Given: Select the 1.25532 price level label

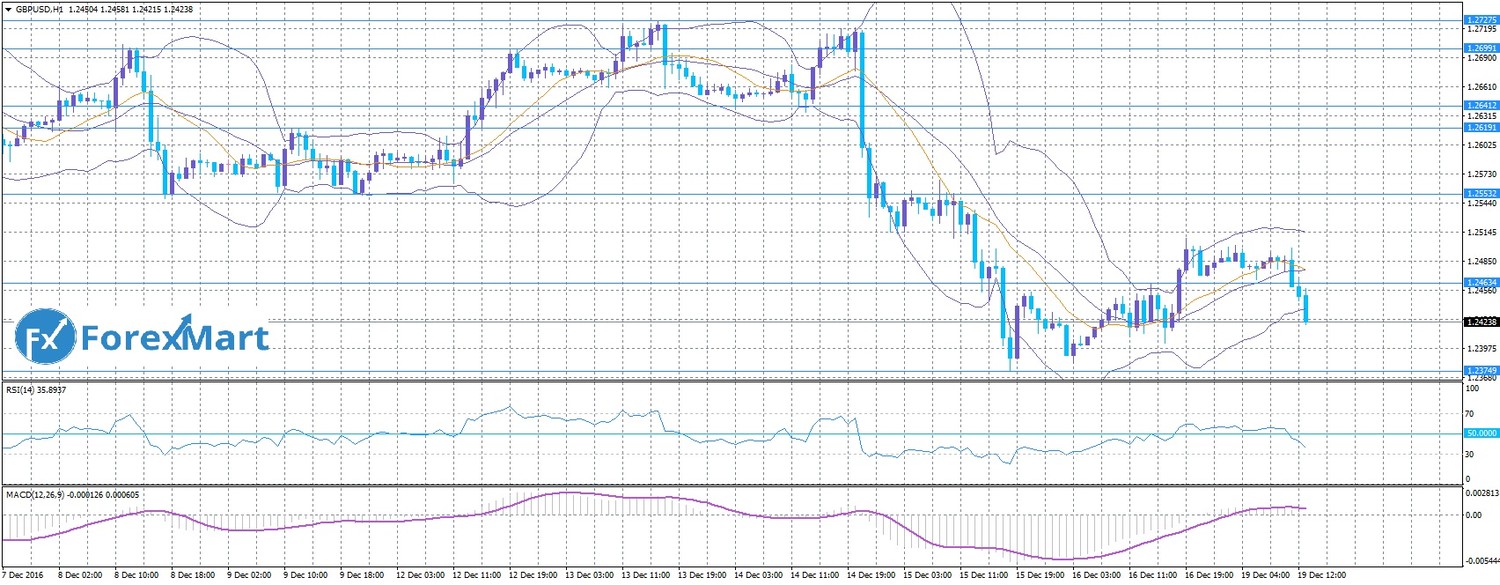Looking at the screenshot, I should coord(1480,193).
